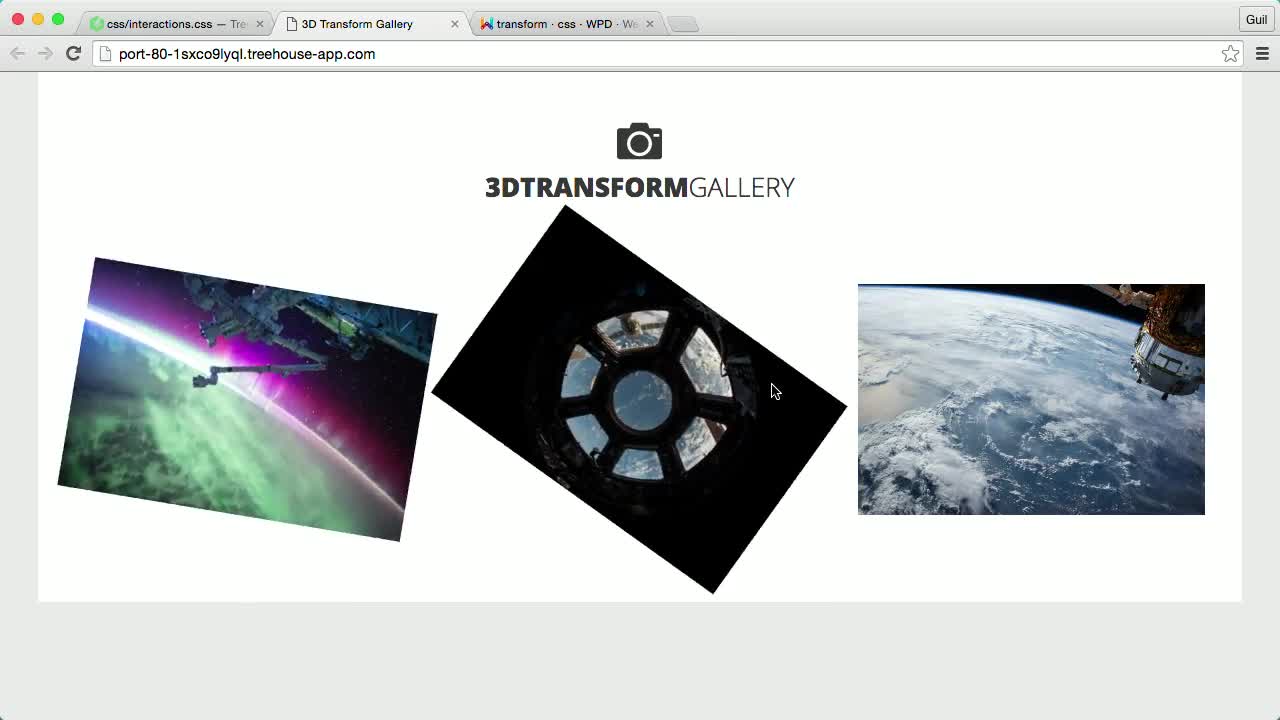Click the tilted aurora photo on the left
1280x720 pixels.
click(x=248, y=398)
